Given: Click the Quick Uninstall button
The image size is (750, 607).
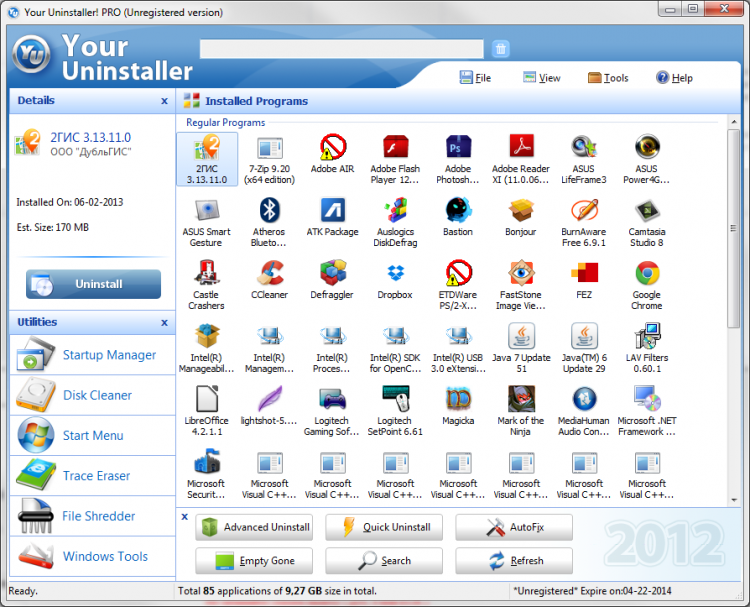Looking at the screenshot, I should coord(384,527).
